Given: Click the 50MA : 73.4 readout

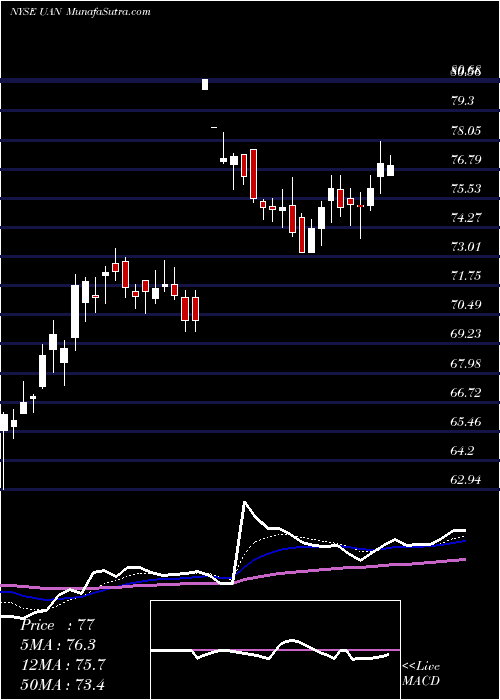Looking at the screenshot, I should [62, 684].
